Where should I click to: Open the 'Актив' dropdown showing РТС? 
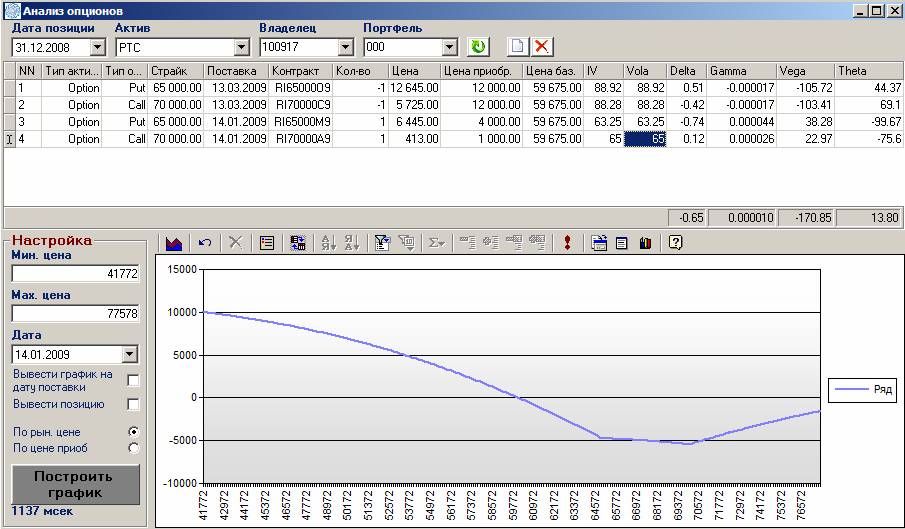click(241, 47)
